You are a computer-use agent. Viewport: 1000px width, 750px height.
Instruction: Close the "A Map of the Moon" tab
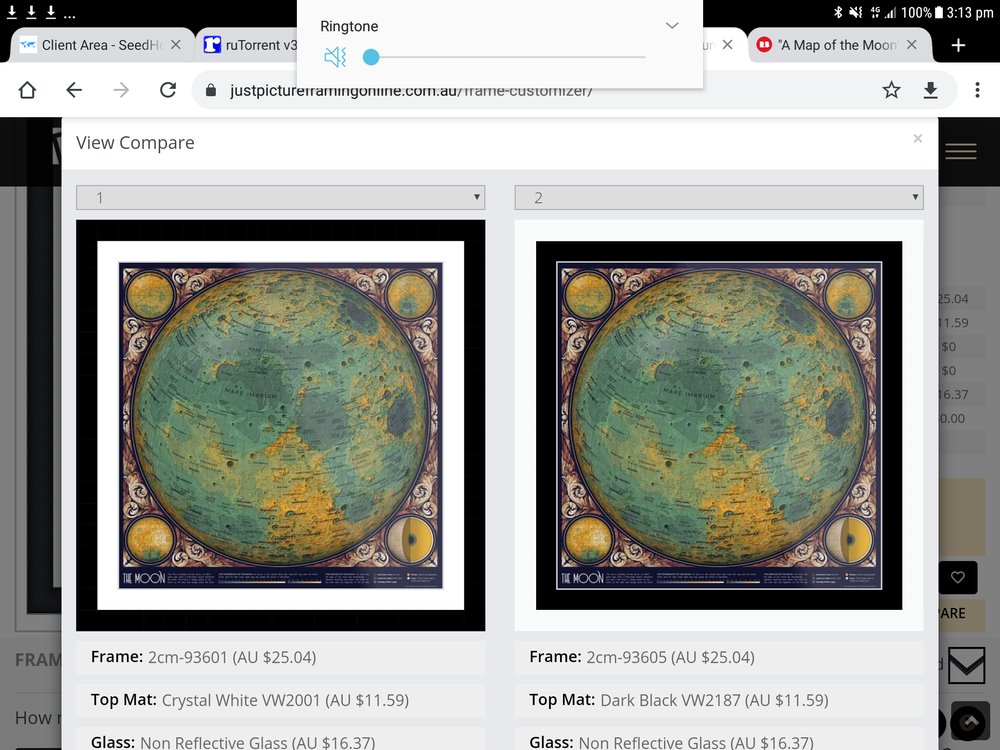click(911, 45)
